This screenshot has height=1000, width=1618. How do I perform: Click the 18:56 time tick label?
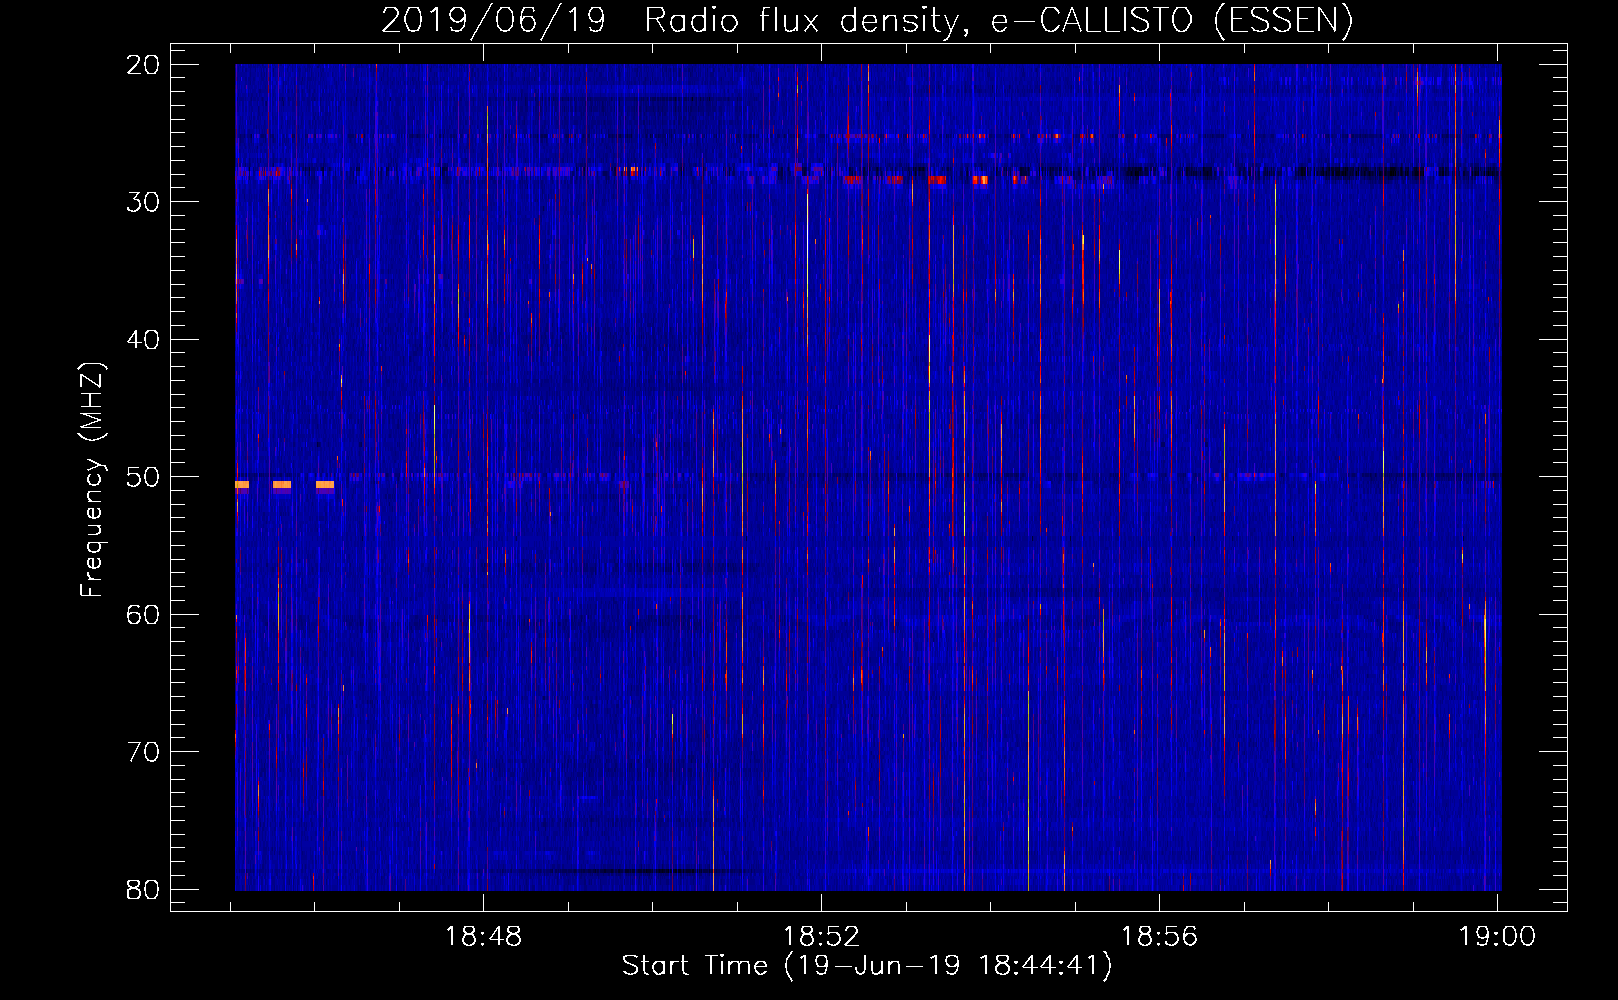pos(1159,937)
